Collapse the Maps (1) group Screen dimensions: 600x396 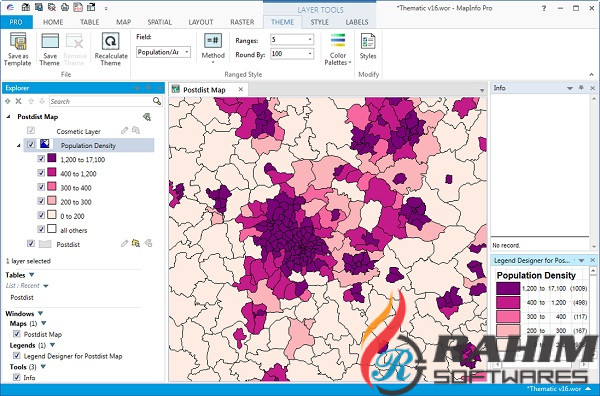(43, 323)
